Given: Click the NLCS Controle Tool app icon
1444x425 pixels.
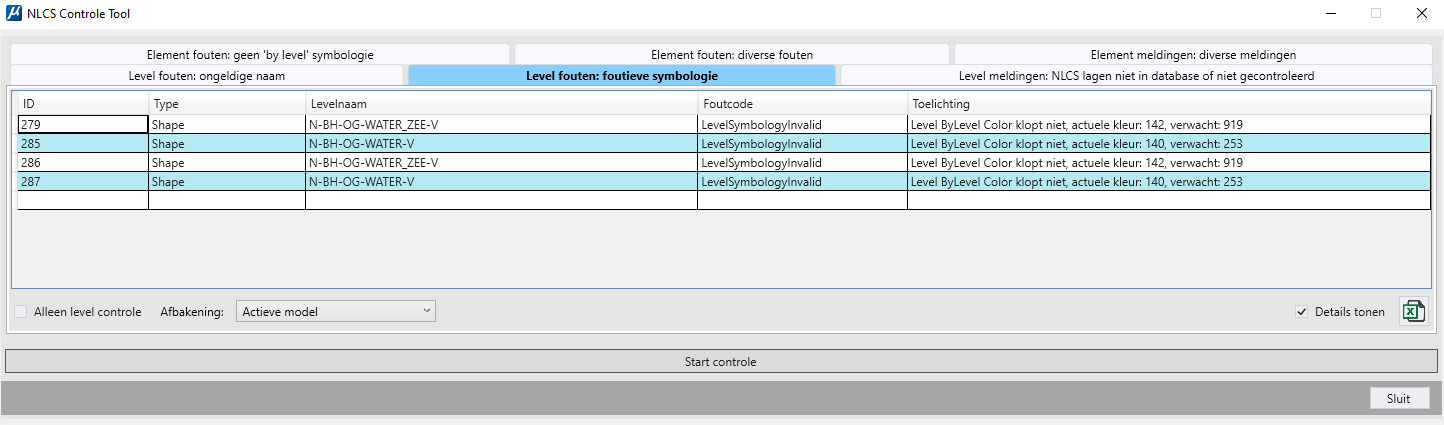Looking at the screenshot, I should (x=13, y=14).
